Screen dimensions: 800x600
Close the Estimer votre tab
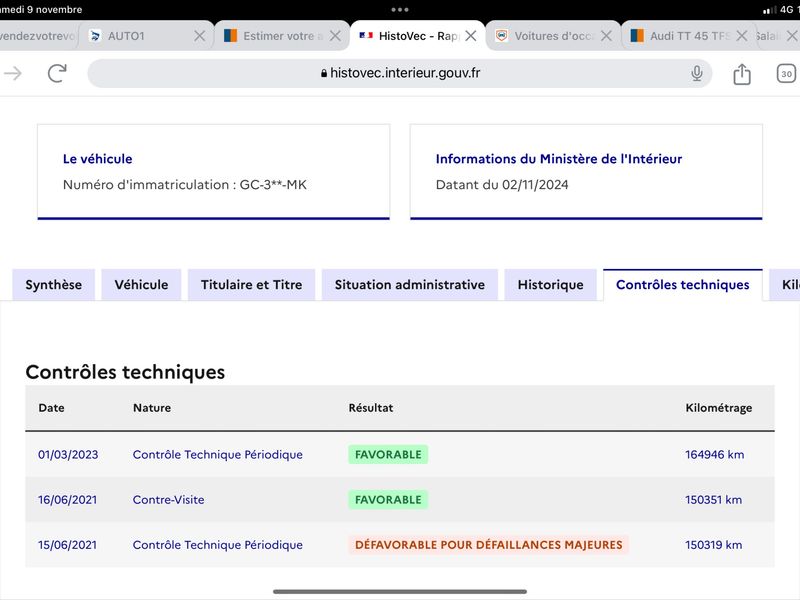point(335,36)
